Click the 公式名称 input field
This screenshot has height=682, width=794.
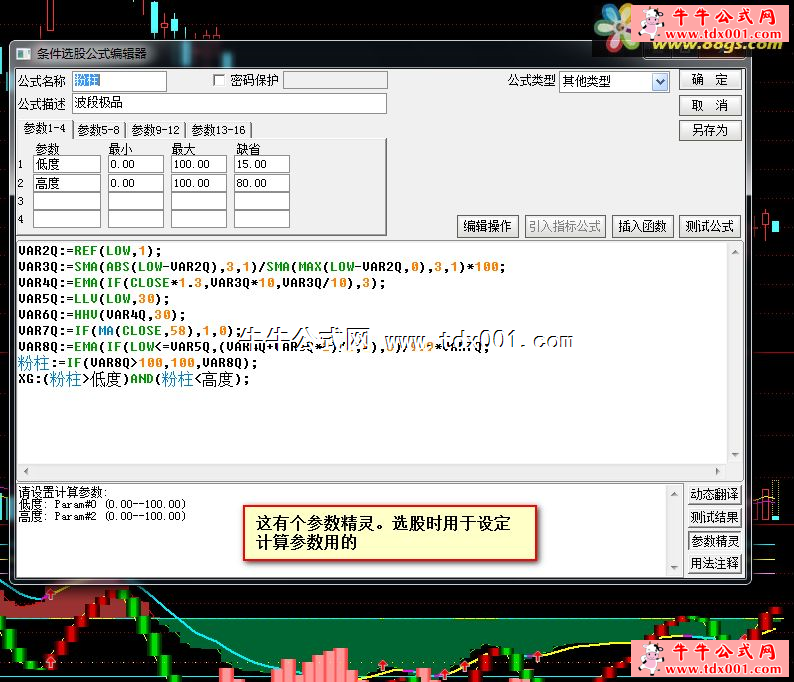(120, 81)
